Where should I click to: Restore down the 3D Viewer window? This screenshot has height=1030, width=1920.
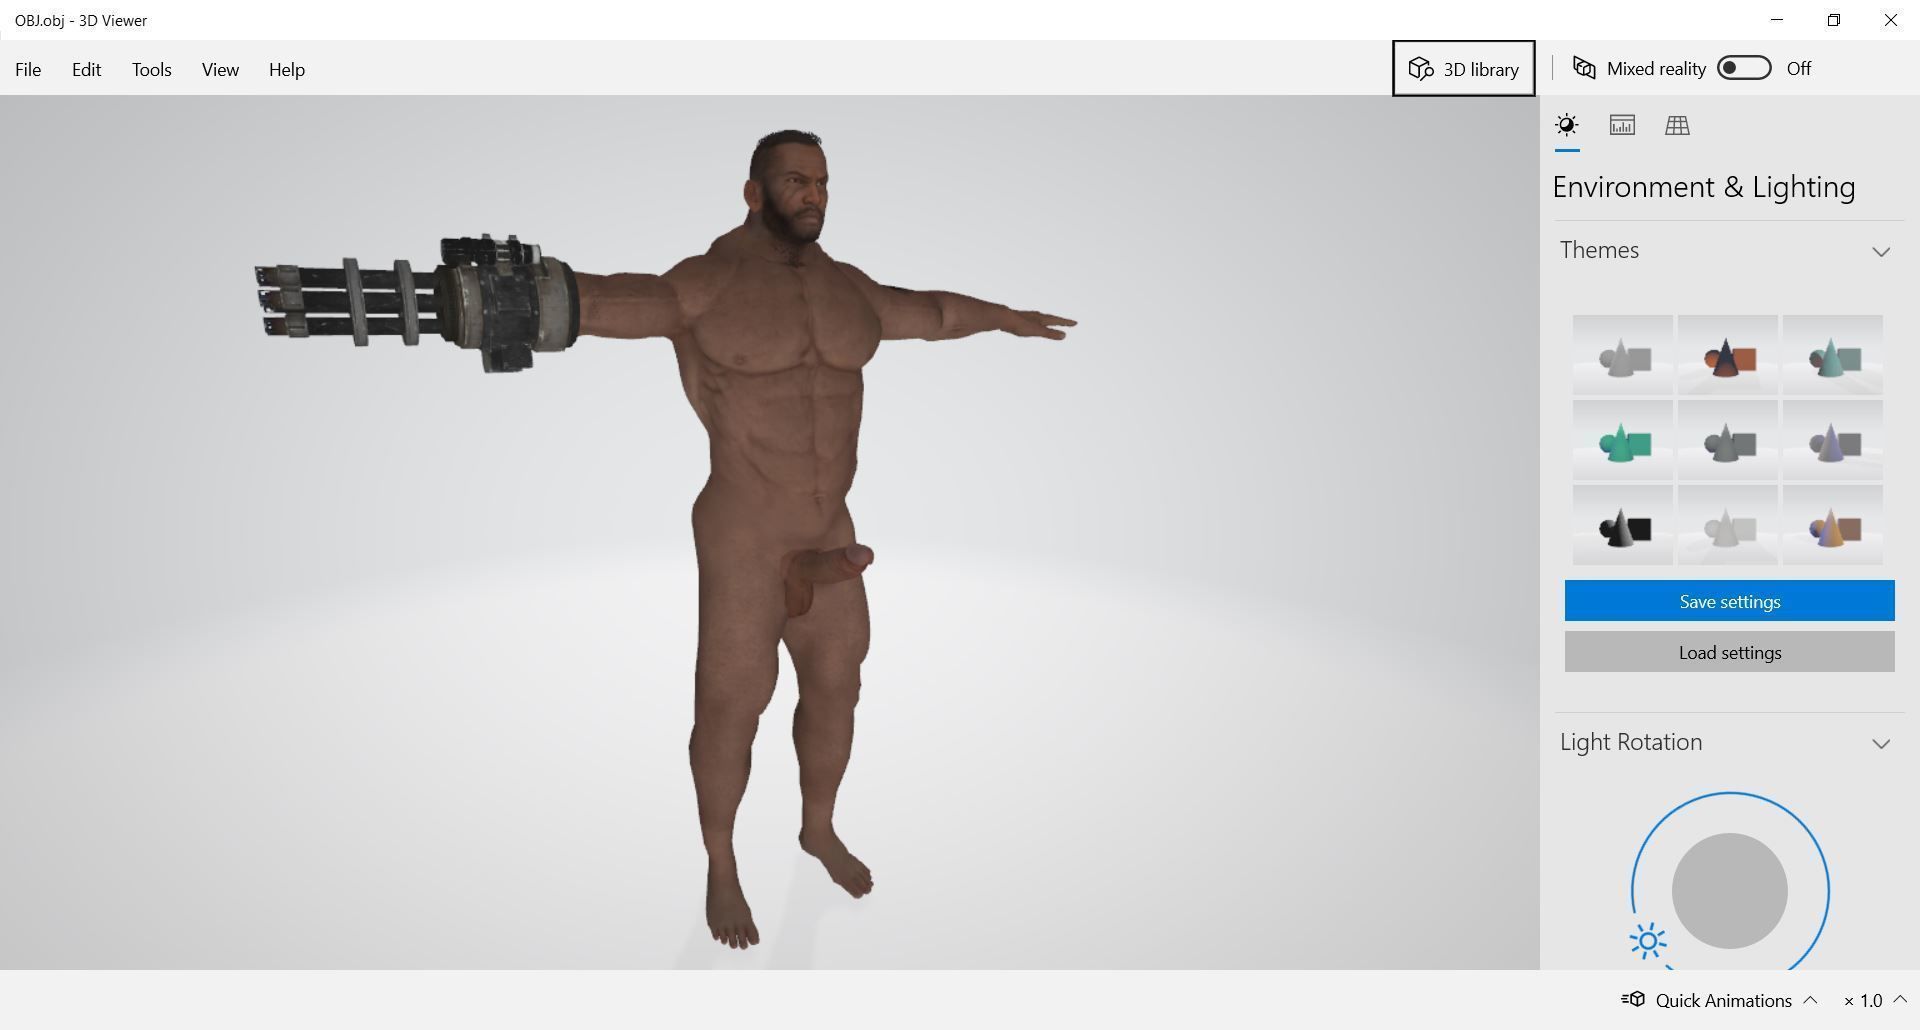tap(1834, 20)
